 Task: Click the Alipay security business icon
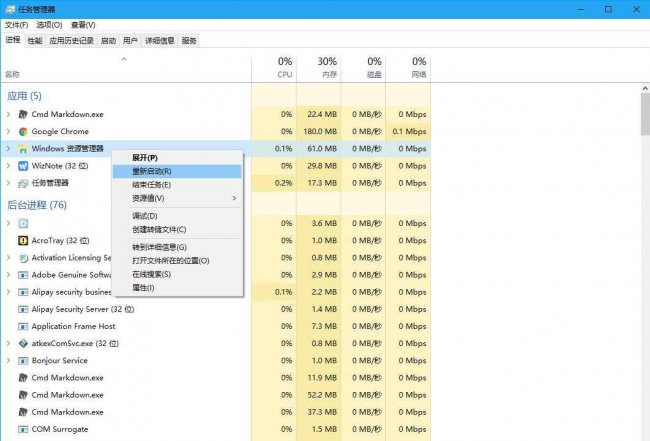(23, 292)
